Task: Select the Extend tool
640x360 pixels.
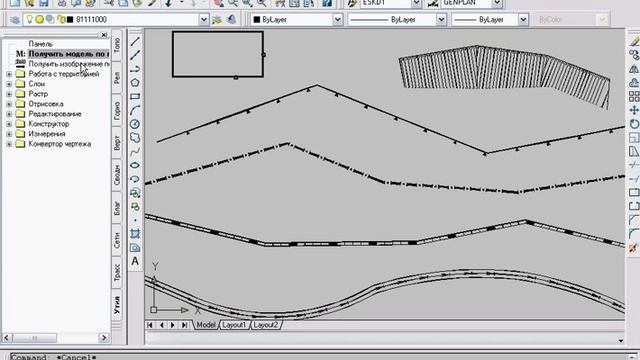Action: click(634, 179)
